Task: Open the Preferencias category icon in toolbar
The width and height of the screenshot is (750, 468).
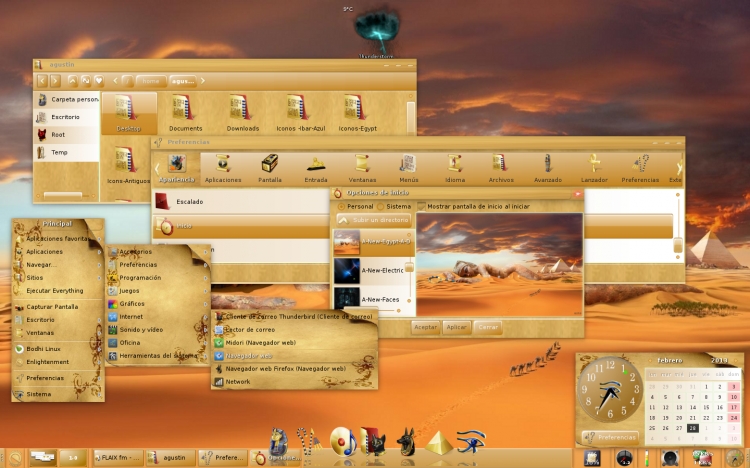Action: pyautogui.click(x=640, y=168)
